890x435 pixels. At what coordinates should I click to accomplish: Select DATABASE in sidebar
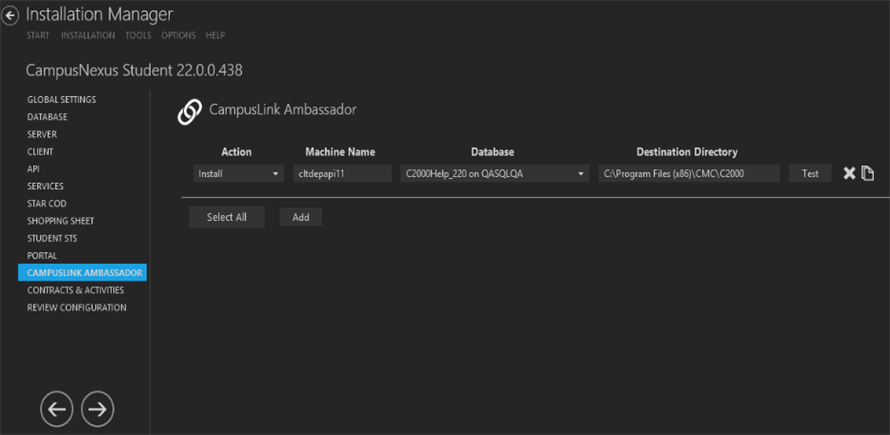[x=47, y=117]
